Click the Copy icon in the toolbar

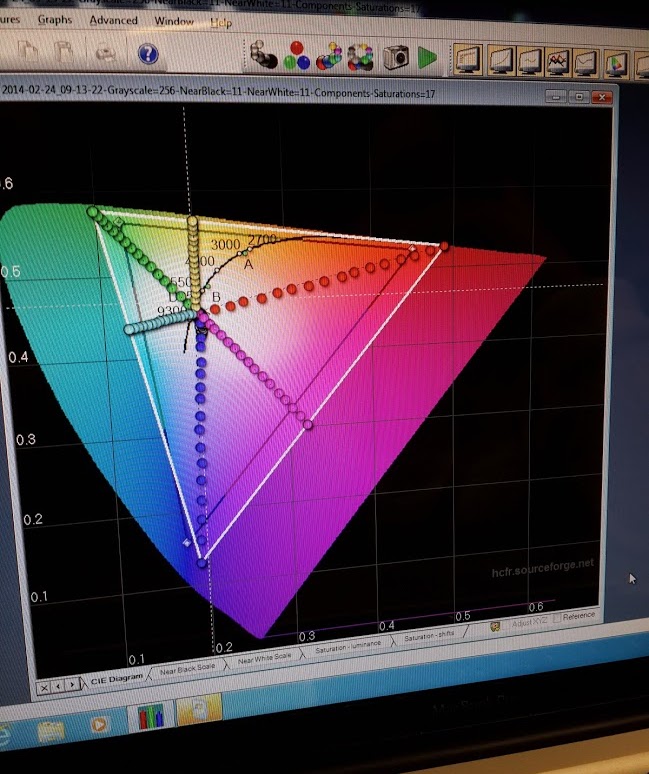pos(63,51)
